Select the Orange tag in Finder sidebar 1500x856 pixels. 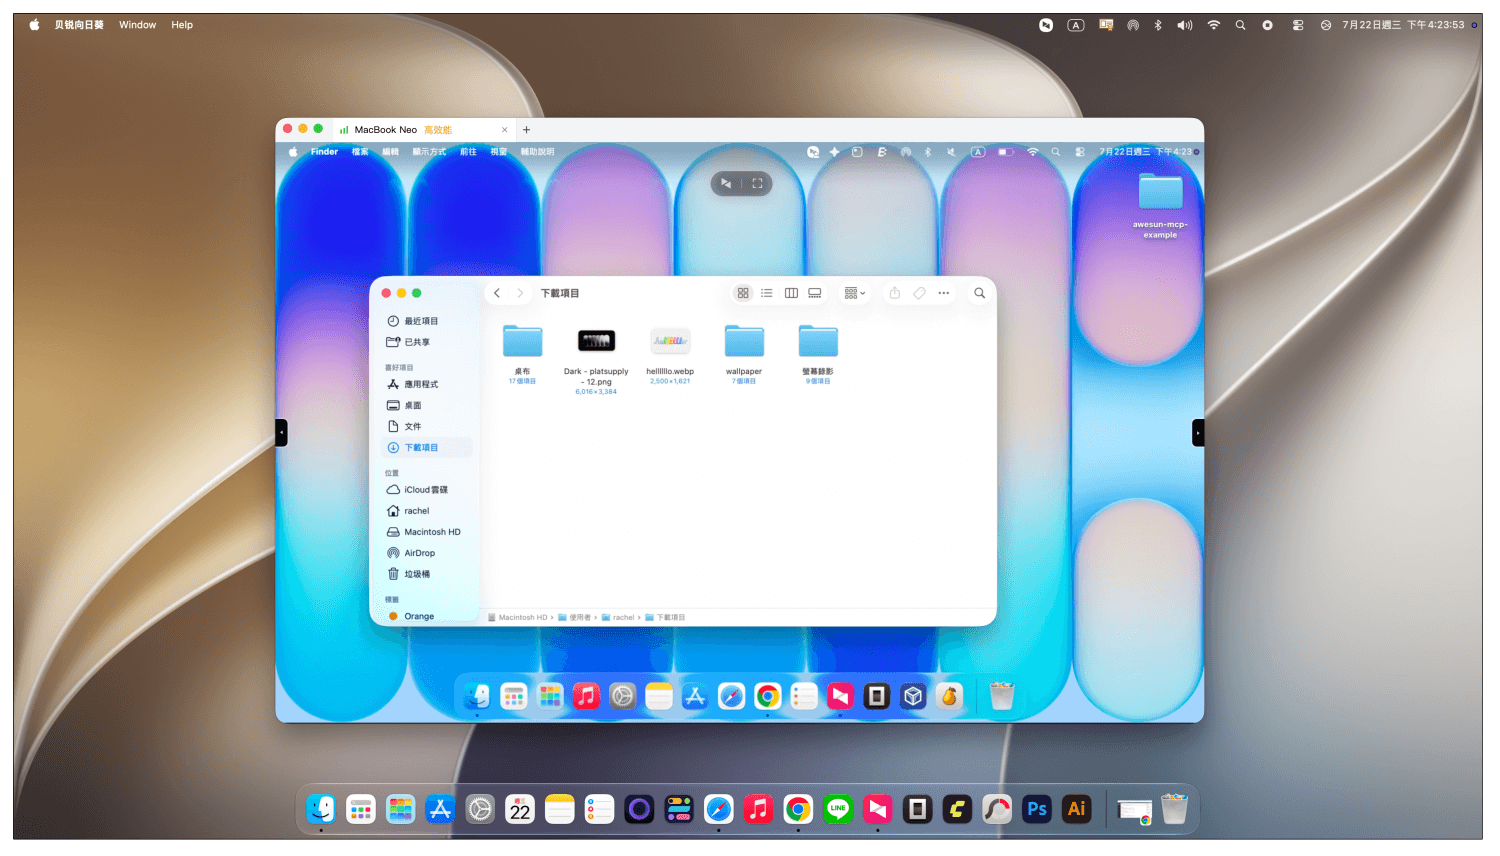pyautogui.click(x=418, y=616)
